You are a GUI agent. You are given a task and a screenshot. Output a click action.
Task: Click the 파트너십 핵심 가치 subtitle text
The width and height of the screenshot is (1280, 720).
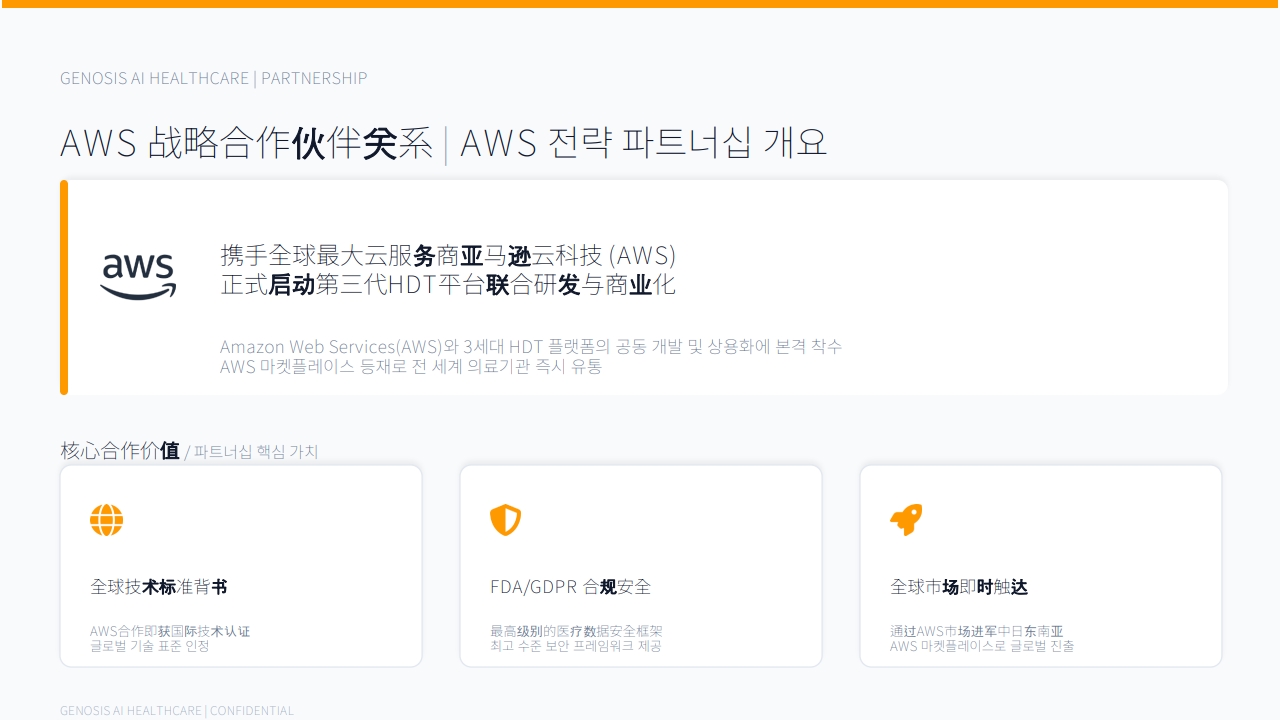pyautogui.click(x=256, y=452)
